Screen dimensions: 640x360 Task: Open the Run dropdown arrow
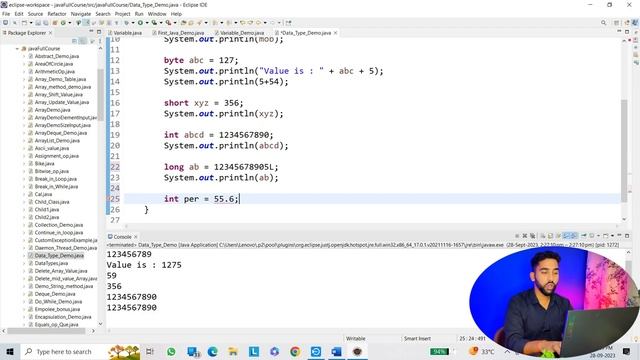(x=147, y=23)
